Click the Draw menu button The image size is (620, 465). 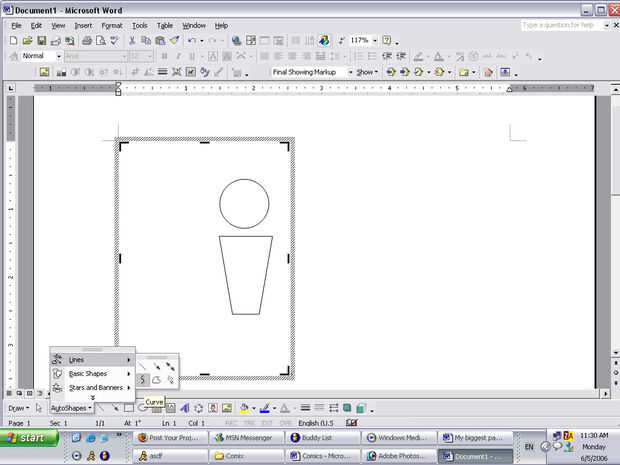tap(17, 408)
